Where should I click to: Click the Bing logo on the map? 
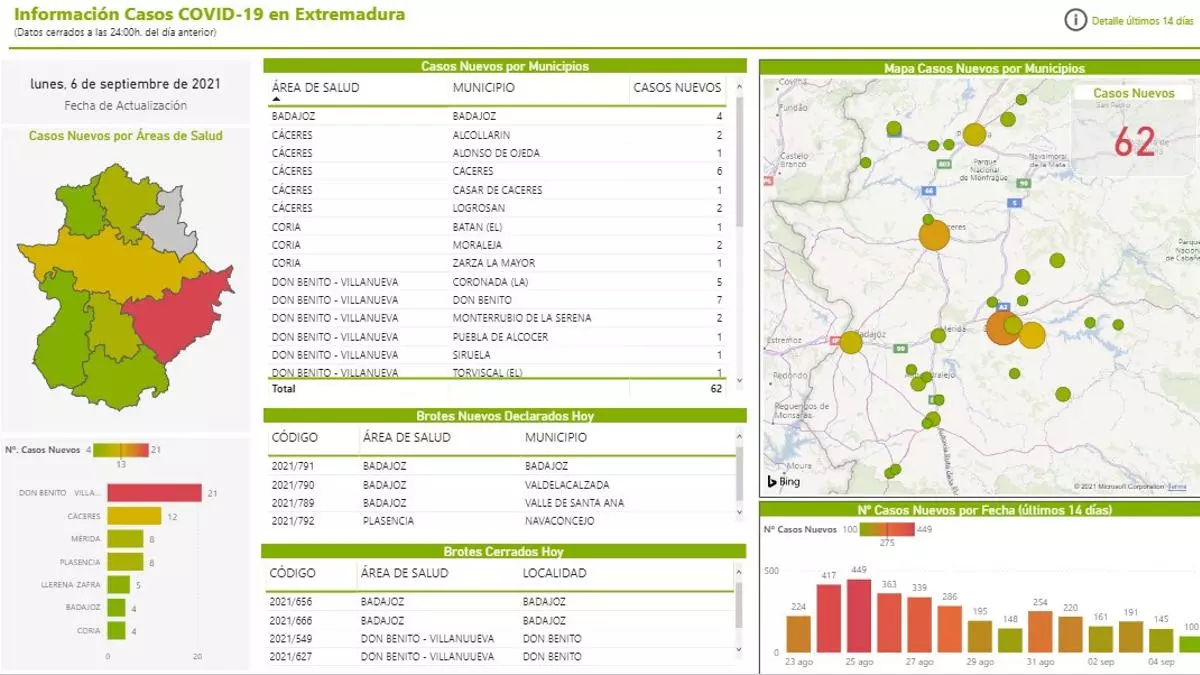coord(783,482)
